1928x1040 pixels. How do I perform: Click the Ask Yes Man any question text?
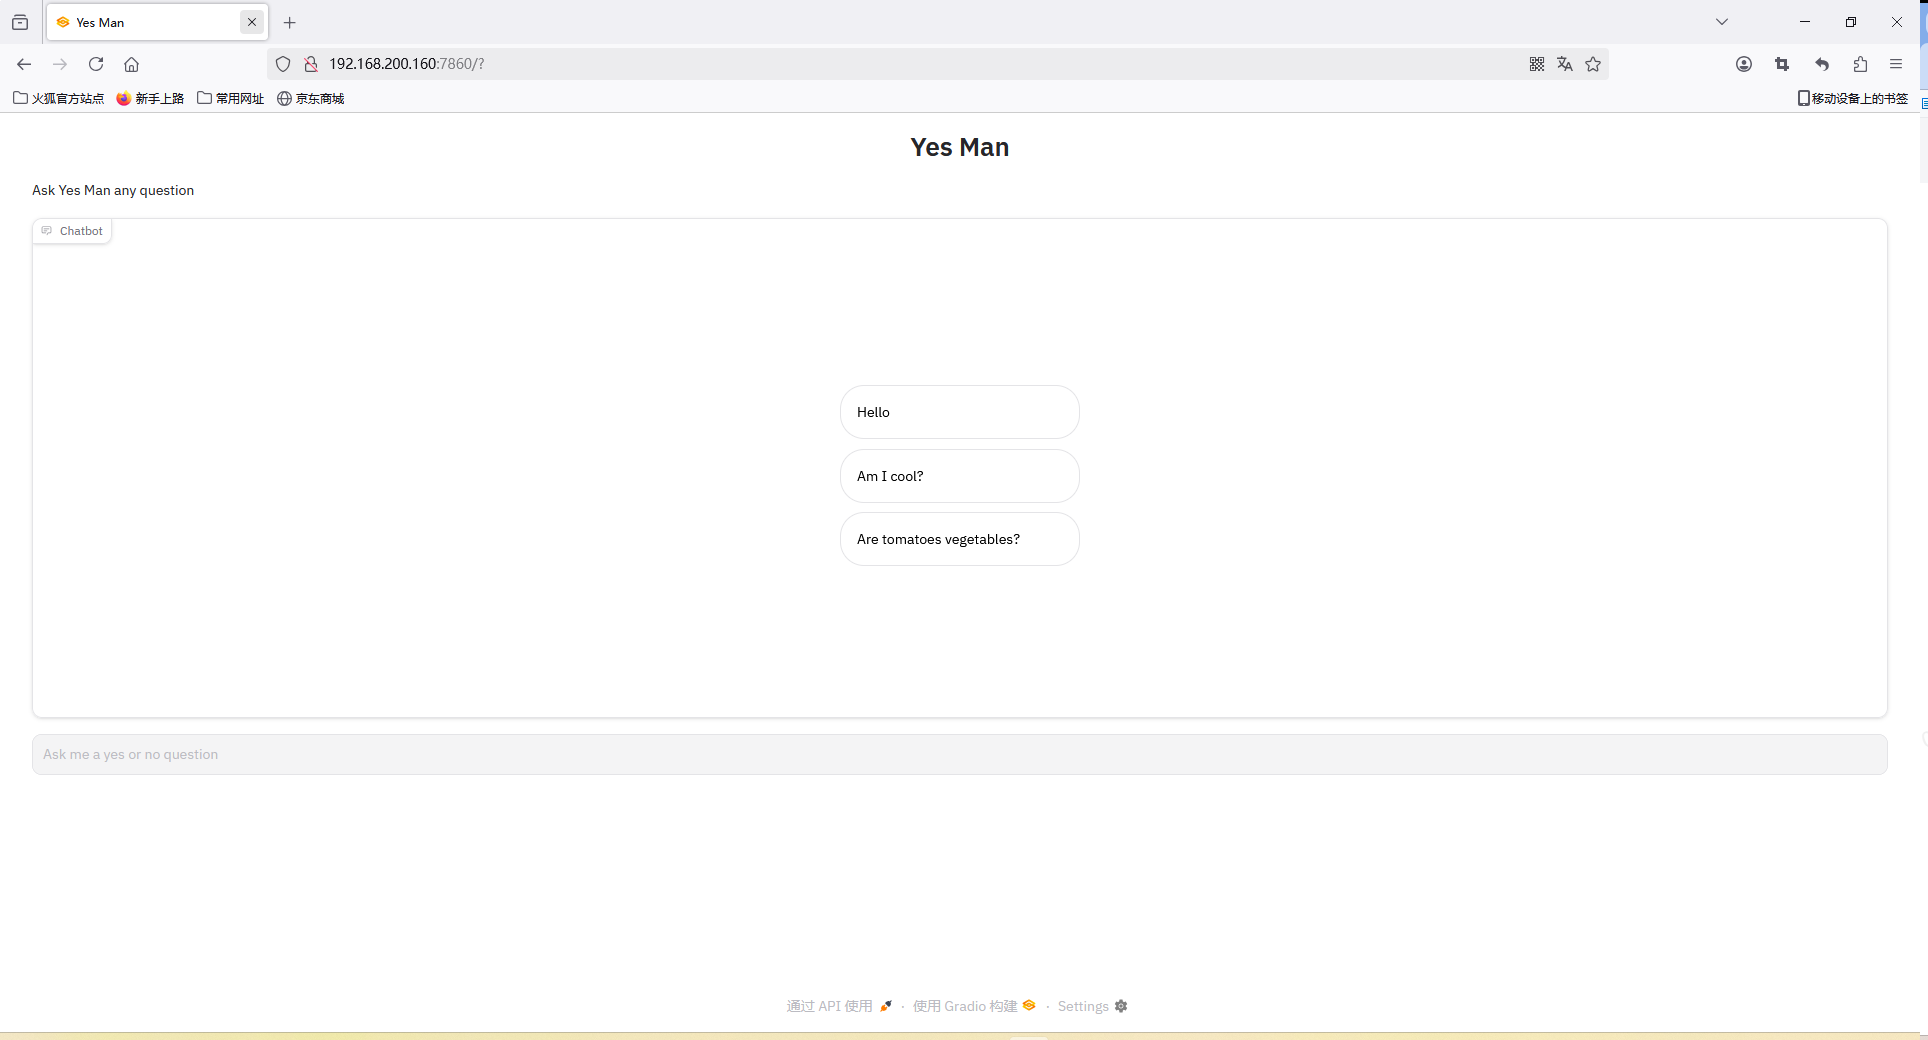tap(113, 190)
